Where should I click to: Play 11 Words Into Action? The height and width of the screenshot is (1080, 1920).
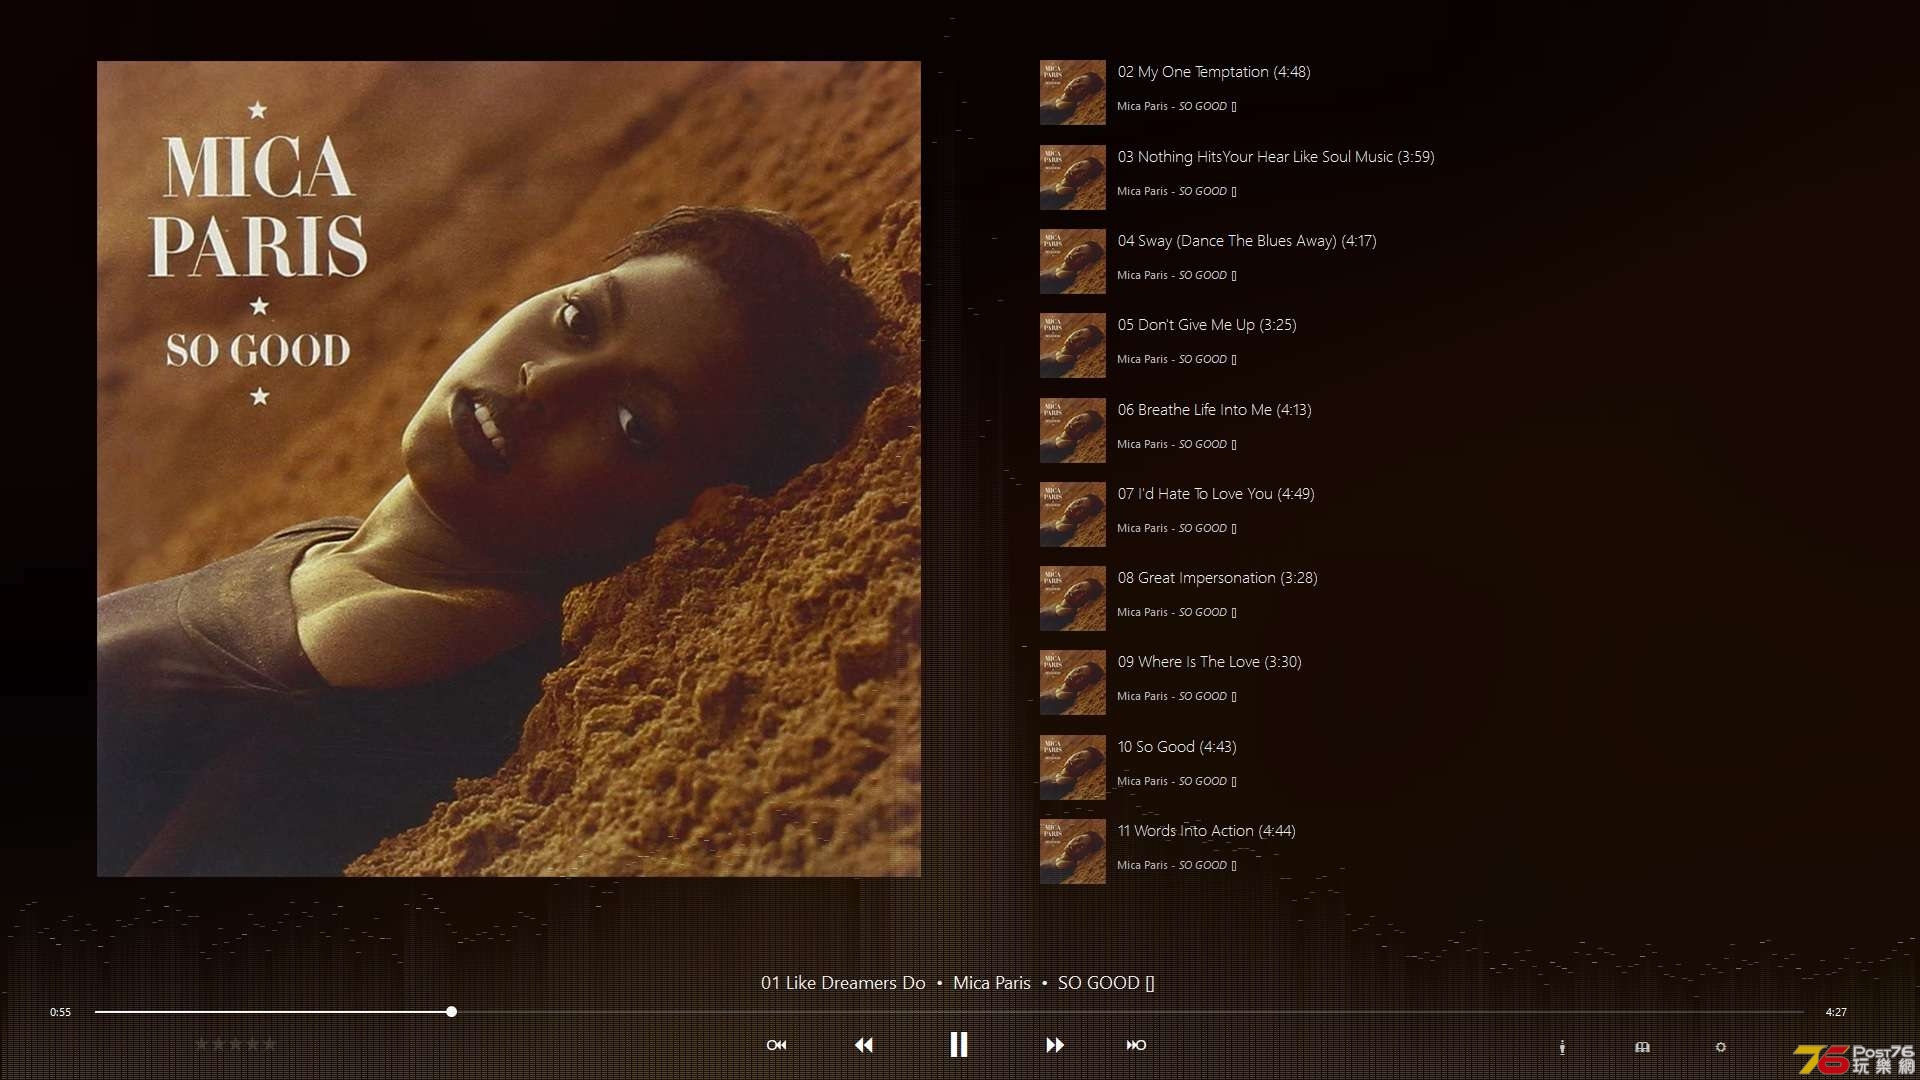pyautogui.click(x=1206, y=831)
